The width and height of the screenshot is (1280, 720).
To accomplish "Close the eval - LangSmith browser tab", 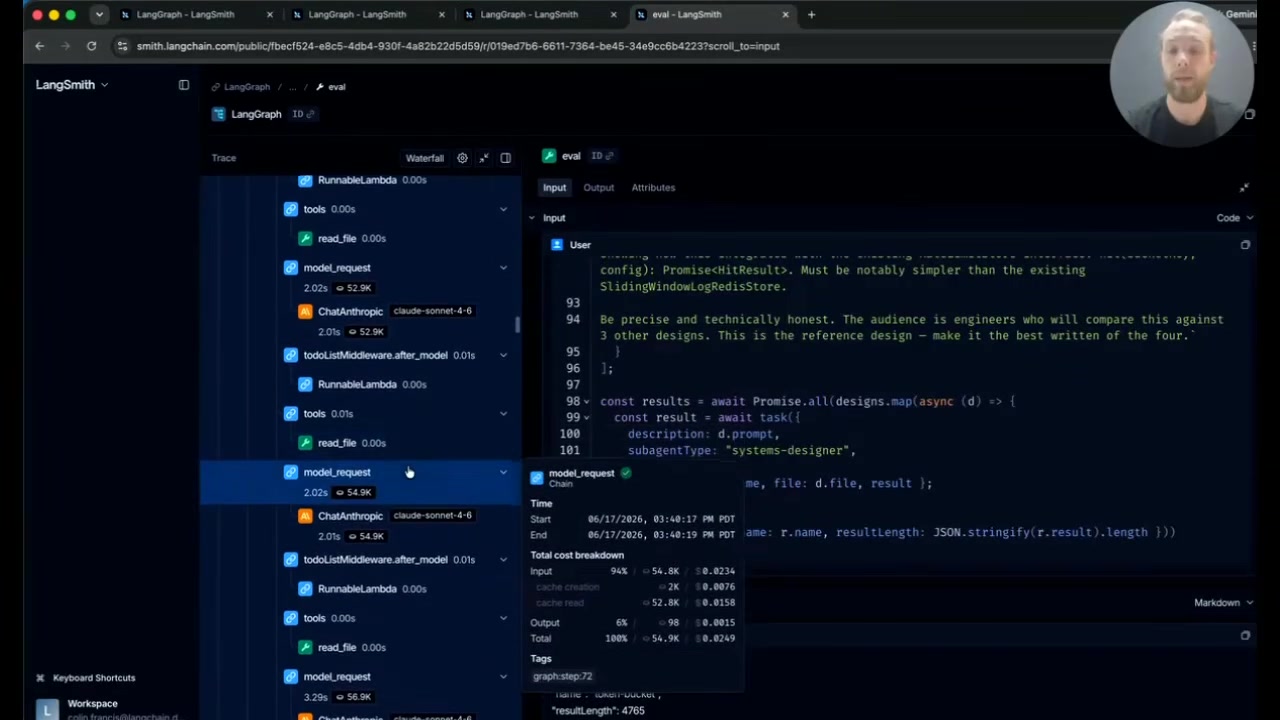I will pyautogui.click(x=785, y=15).
